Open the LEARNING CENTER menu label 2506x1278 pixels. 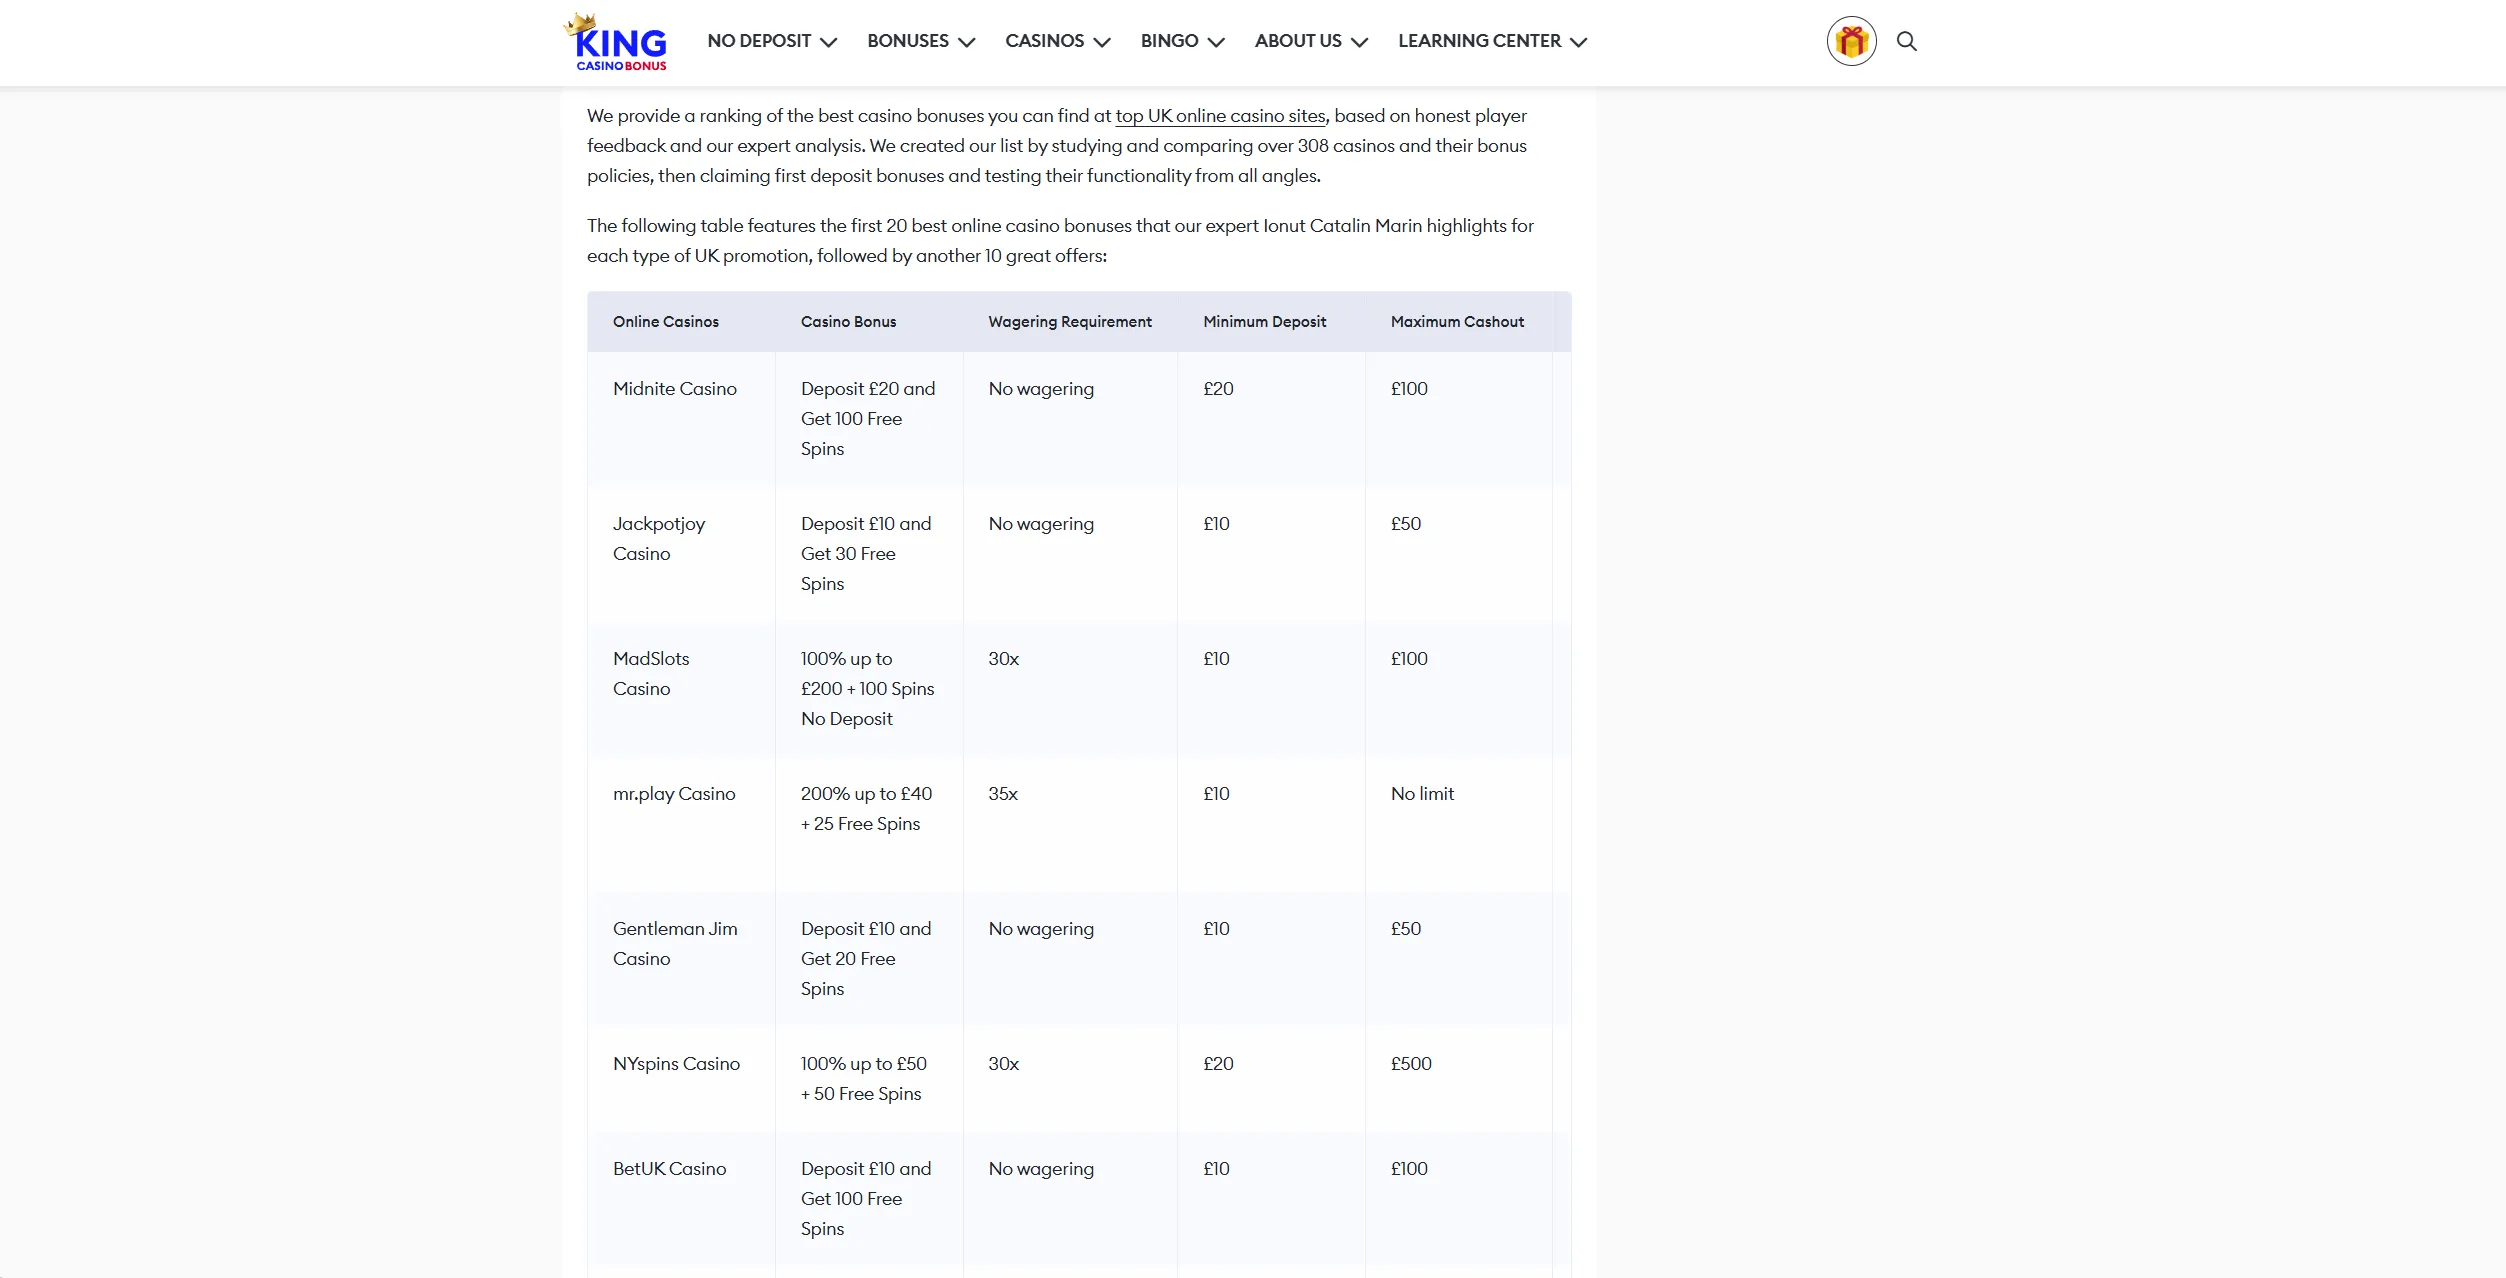[1479, 41]
